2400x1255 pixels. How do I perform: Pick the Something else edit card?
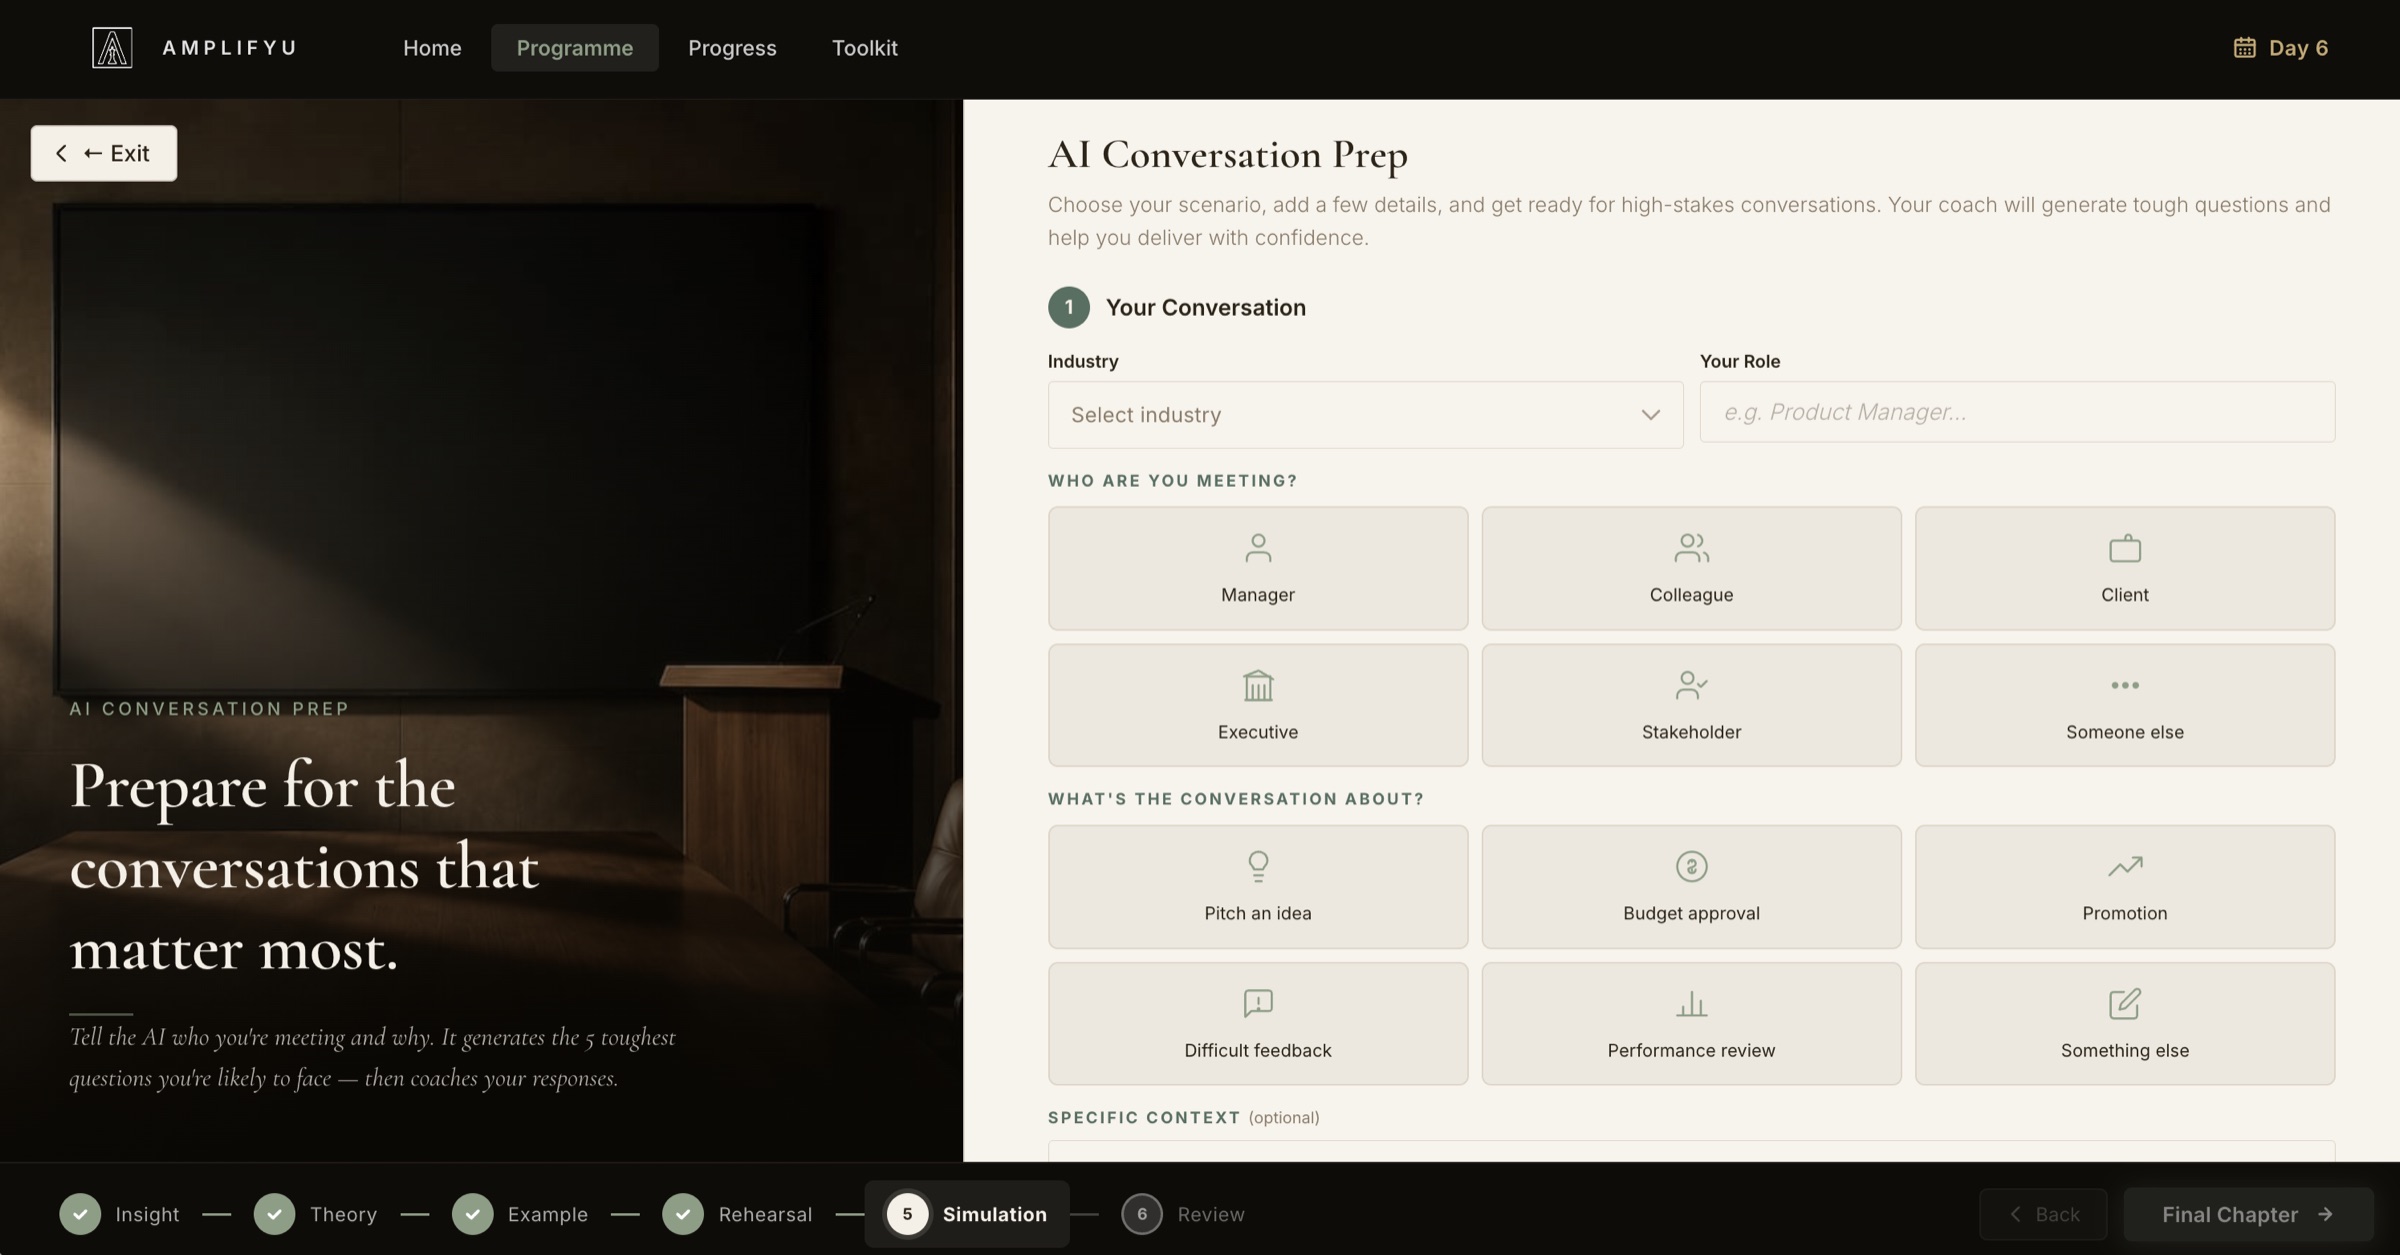click(2125, 1023)
